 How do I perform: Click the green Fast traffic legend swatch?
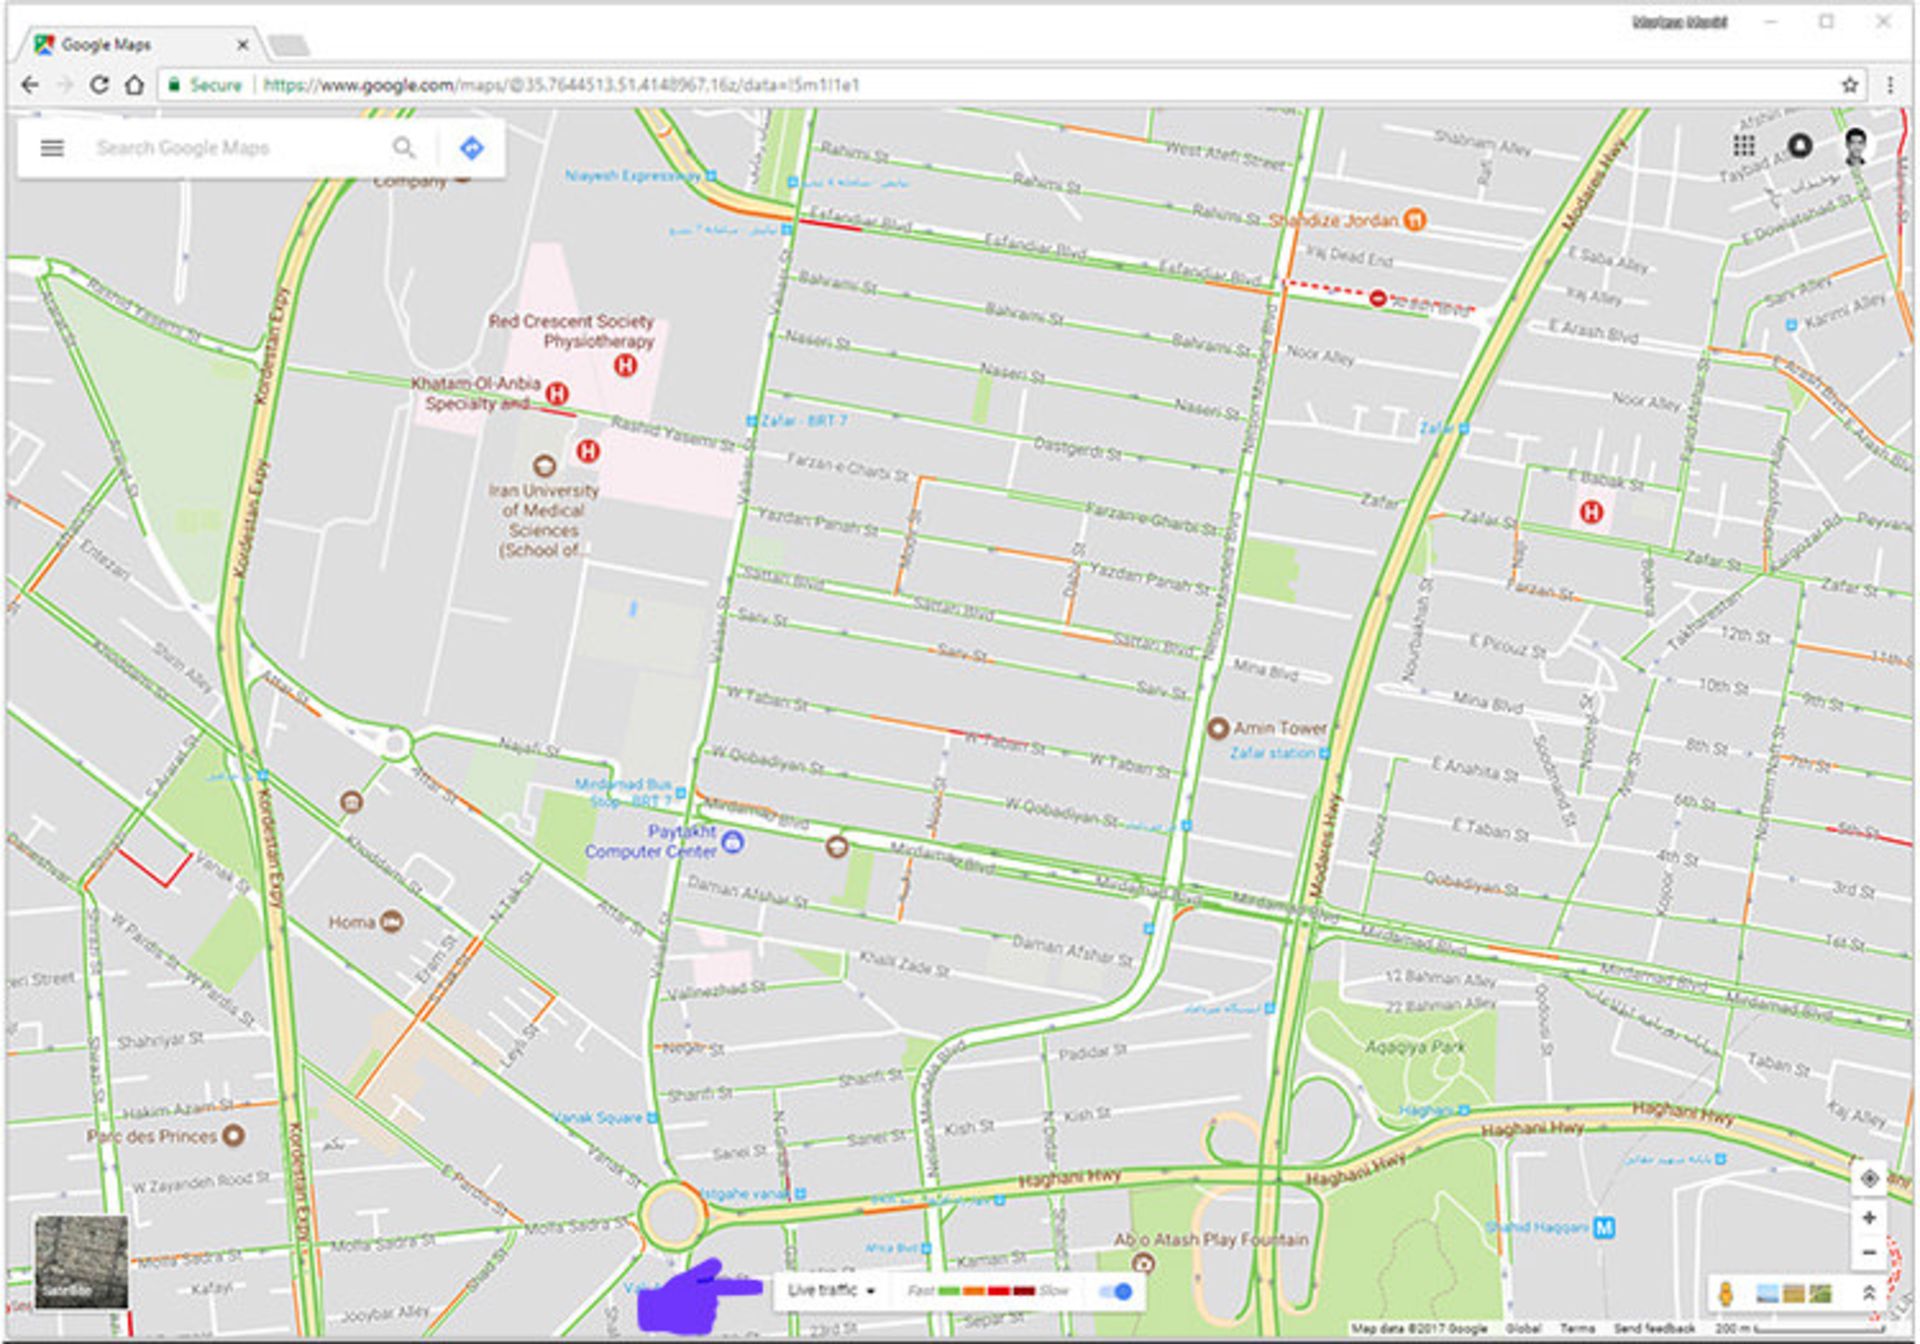pyautogui.click(x=949, y=1291)
